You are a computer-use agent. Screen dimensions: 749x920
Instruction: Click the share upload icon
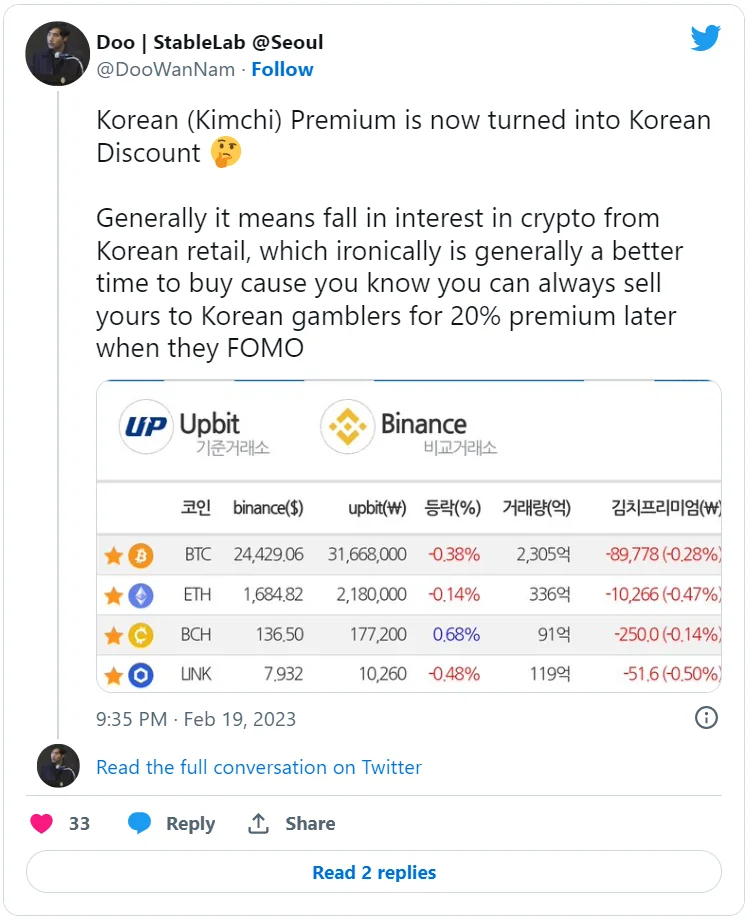pyautogui.click(x=259, y=823)
